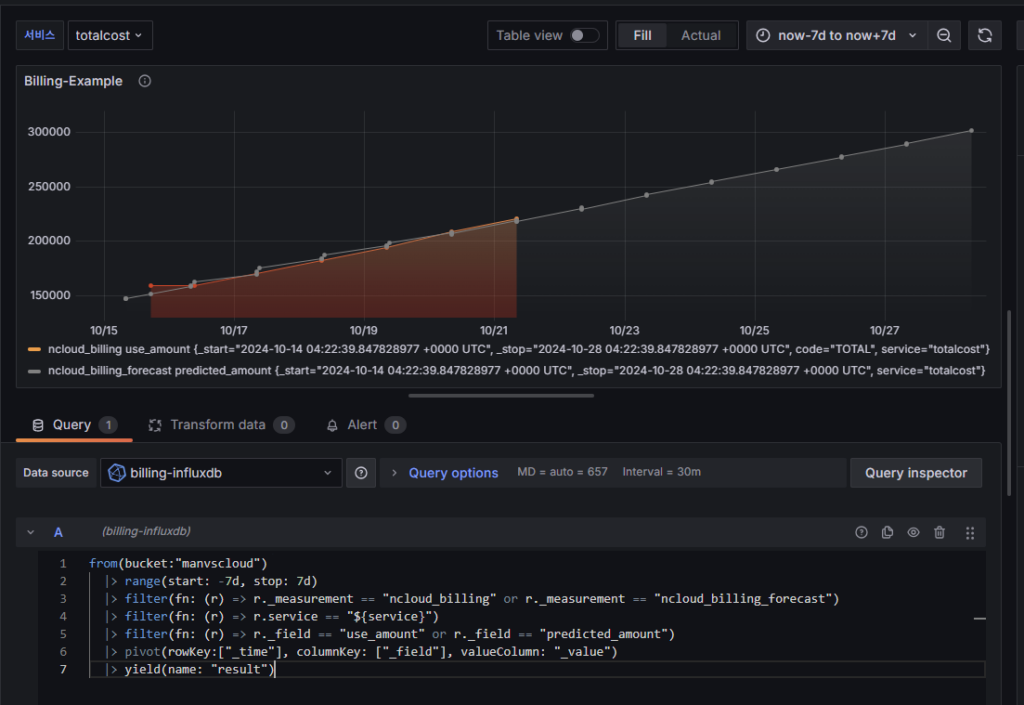Image resolution: width=1024 pixels, height=705 pixels.
Task: Open the totalcost service variable dropdown
Action: click(110, 35)
